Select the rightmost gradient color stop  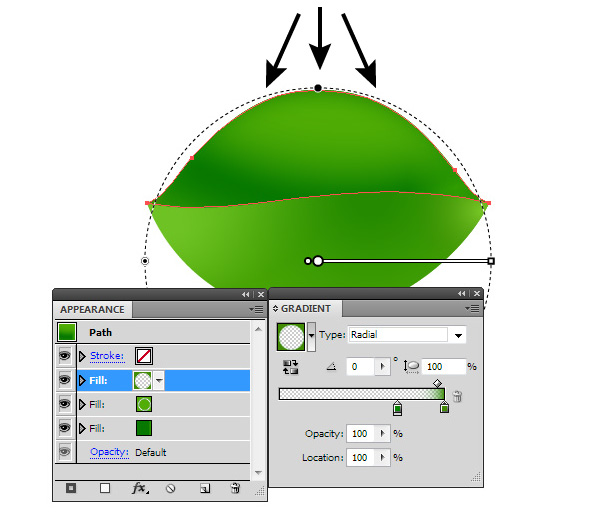[x=444, y=407]
